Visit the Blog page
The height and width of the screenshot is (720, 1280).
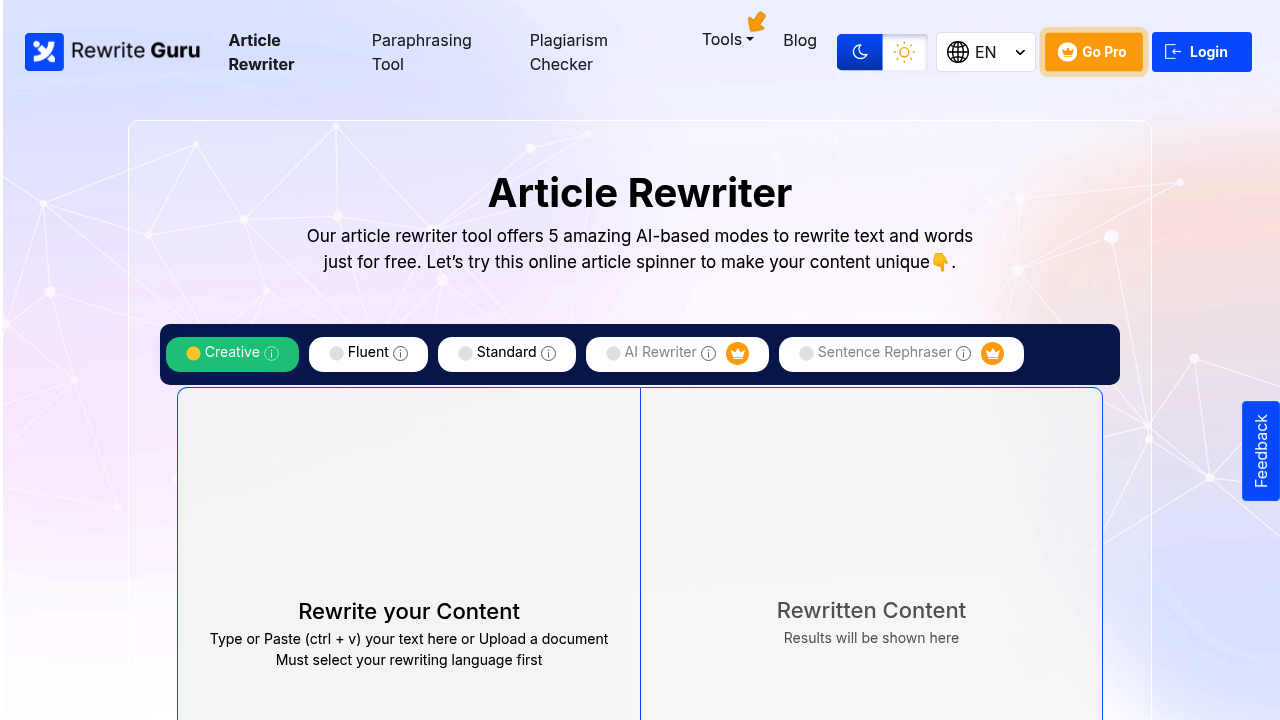(800, 41)
